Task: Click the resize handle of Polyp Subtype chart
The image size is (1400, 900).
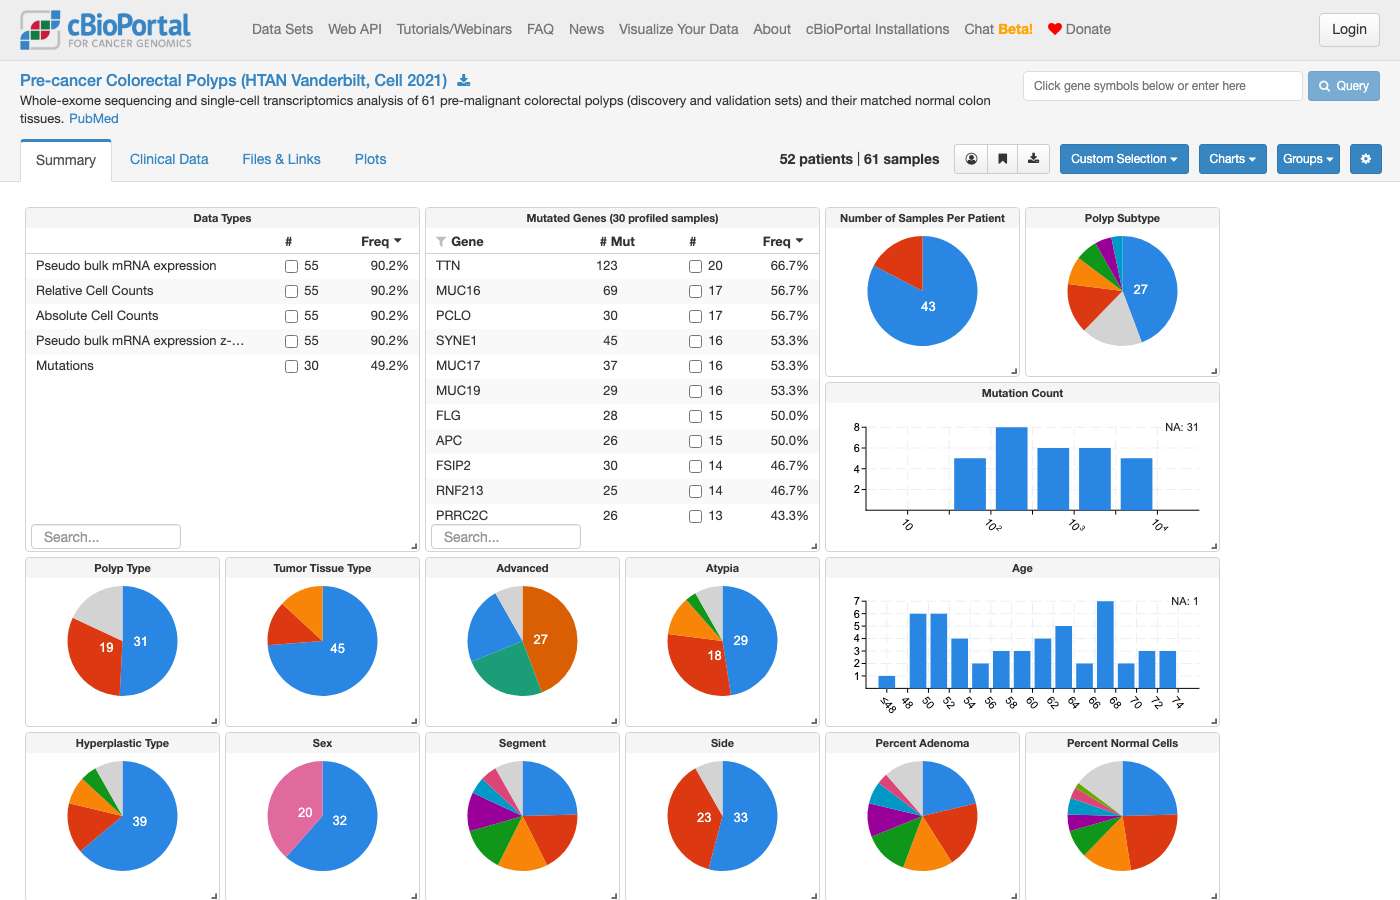Action: (x=1214, y=371)
